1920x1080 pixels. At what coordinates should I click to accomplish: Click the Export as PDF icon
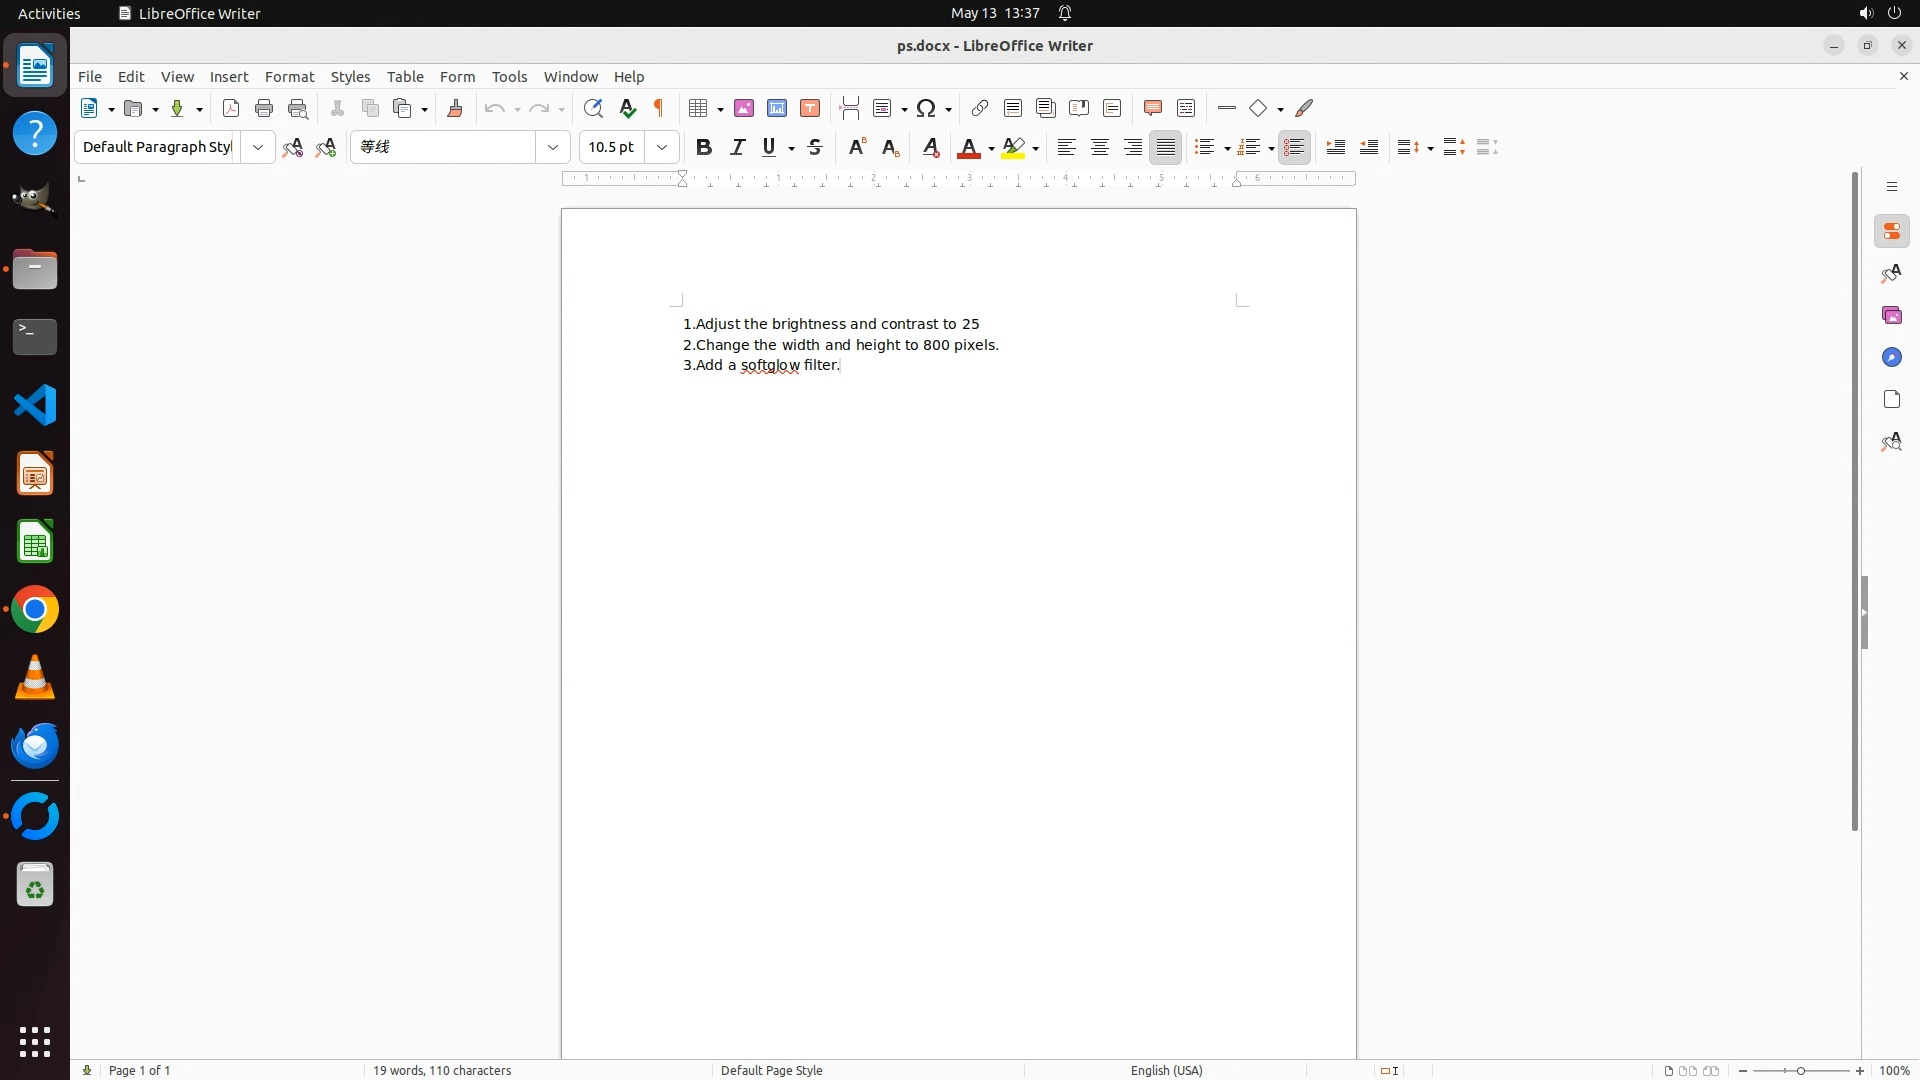(231, 108)
